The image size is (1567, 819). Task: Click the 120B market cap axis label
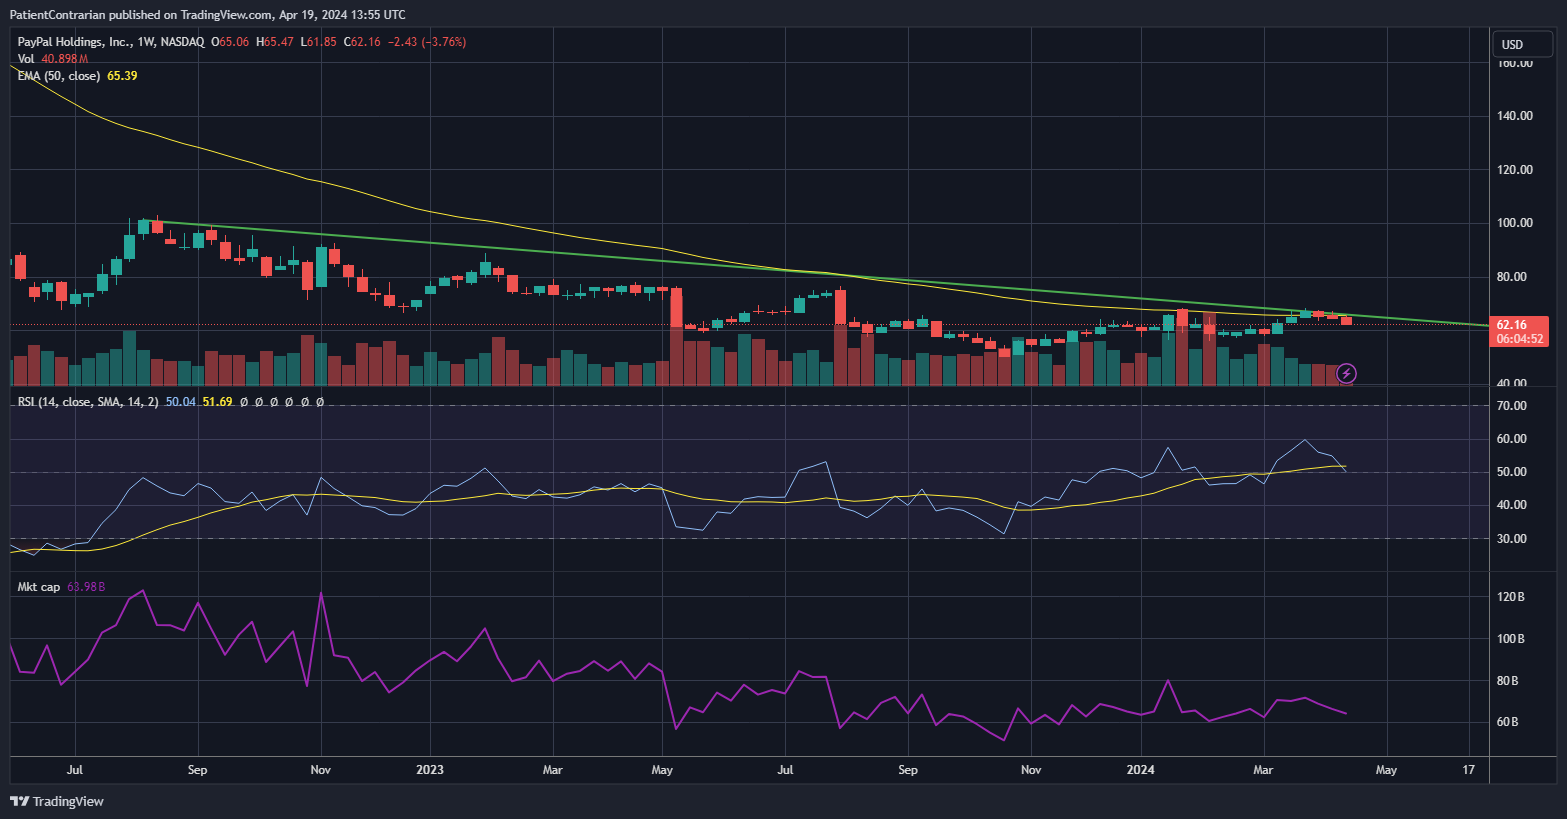1510,597
